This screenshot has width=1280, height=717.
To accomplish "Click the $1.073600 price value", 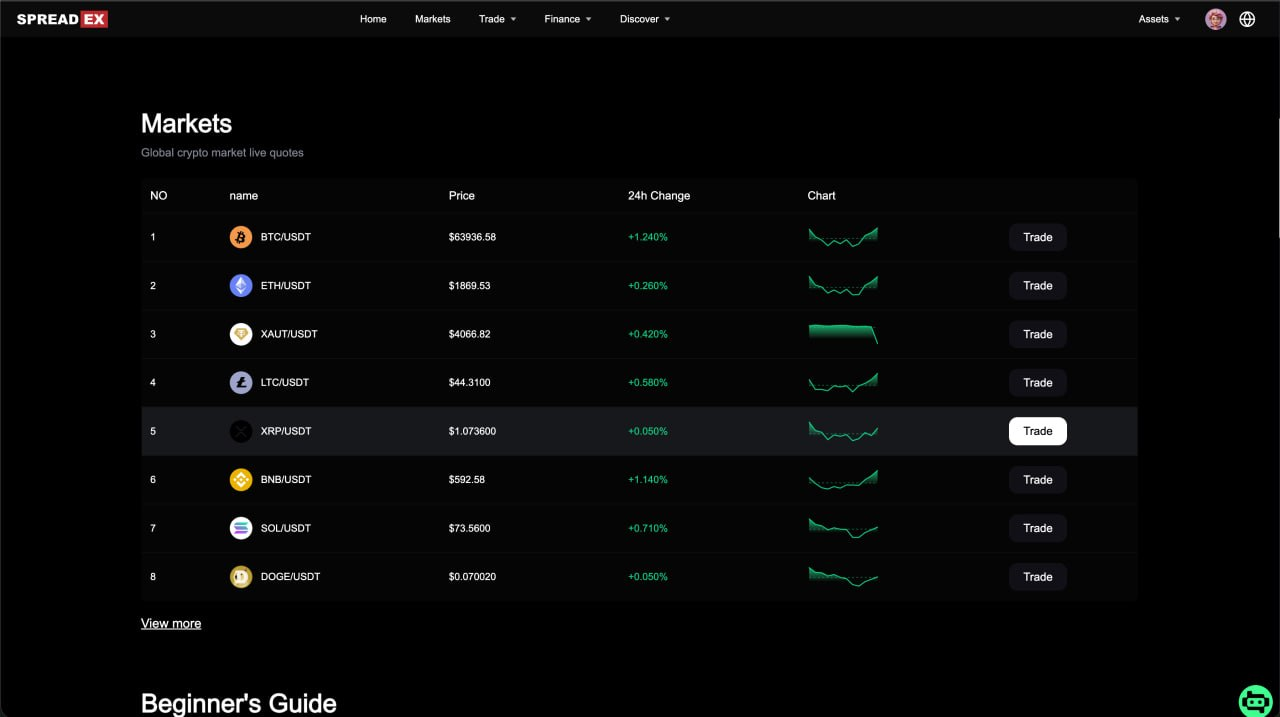I will 472,431.
